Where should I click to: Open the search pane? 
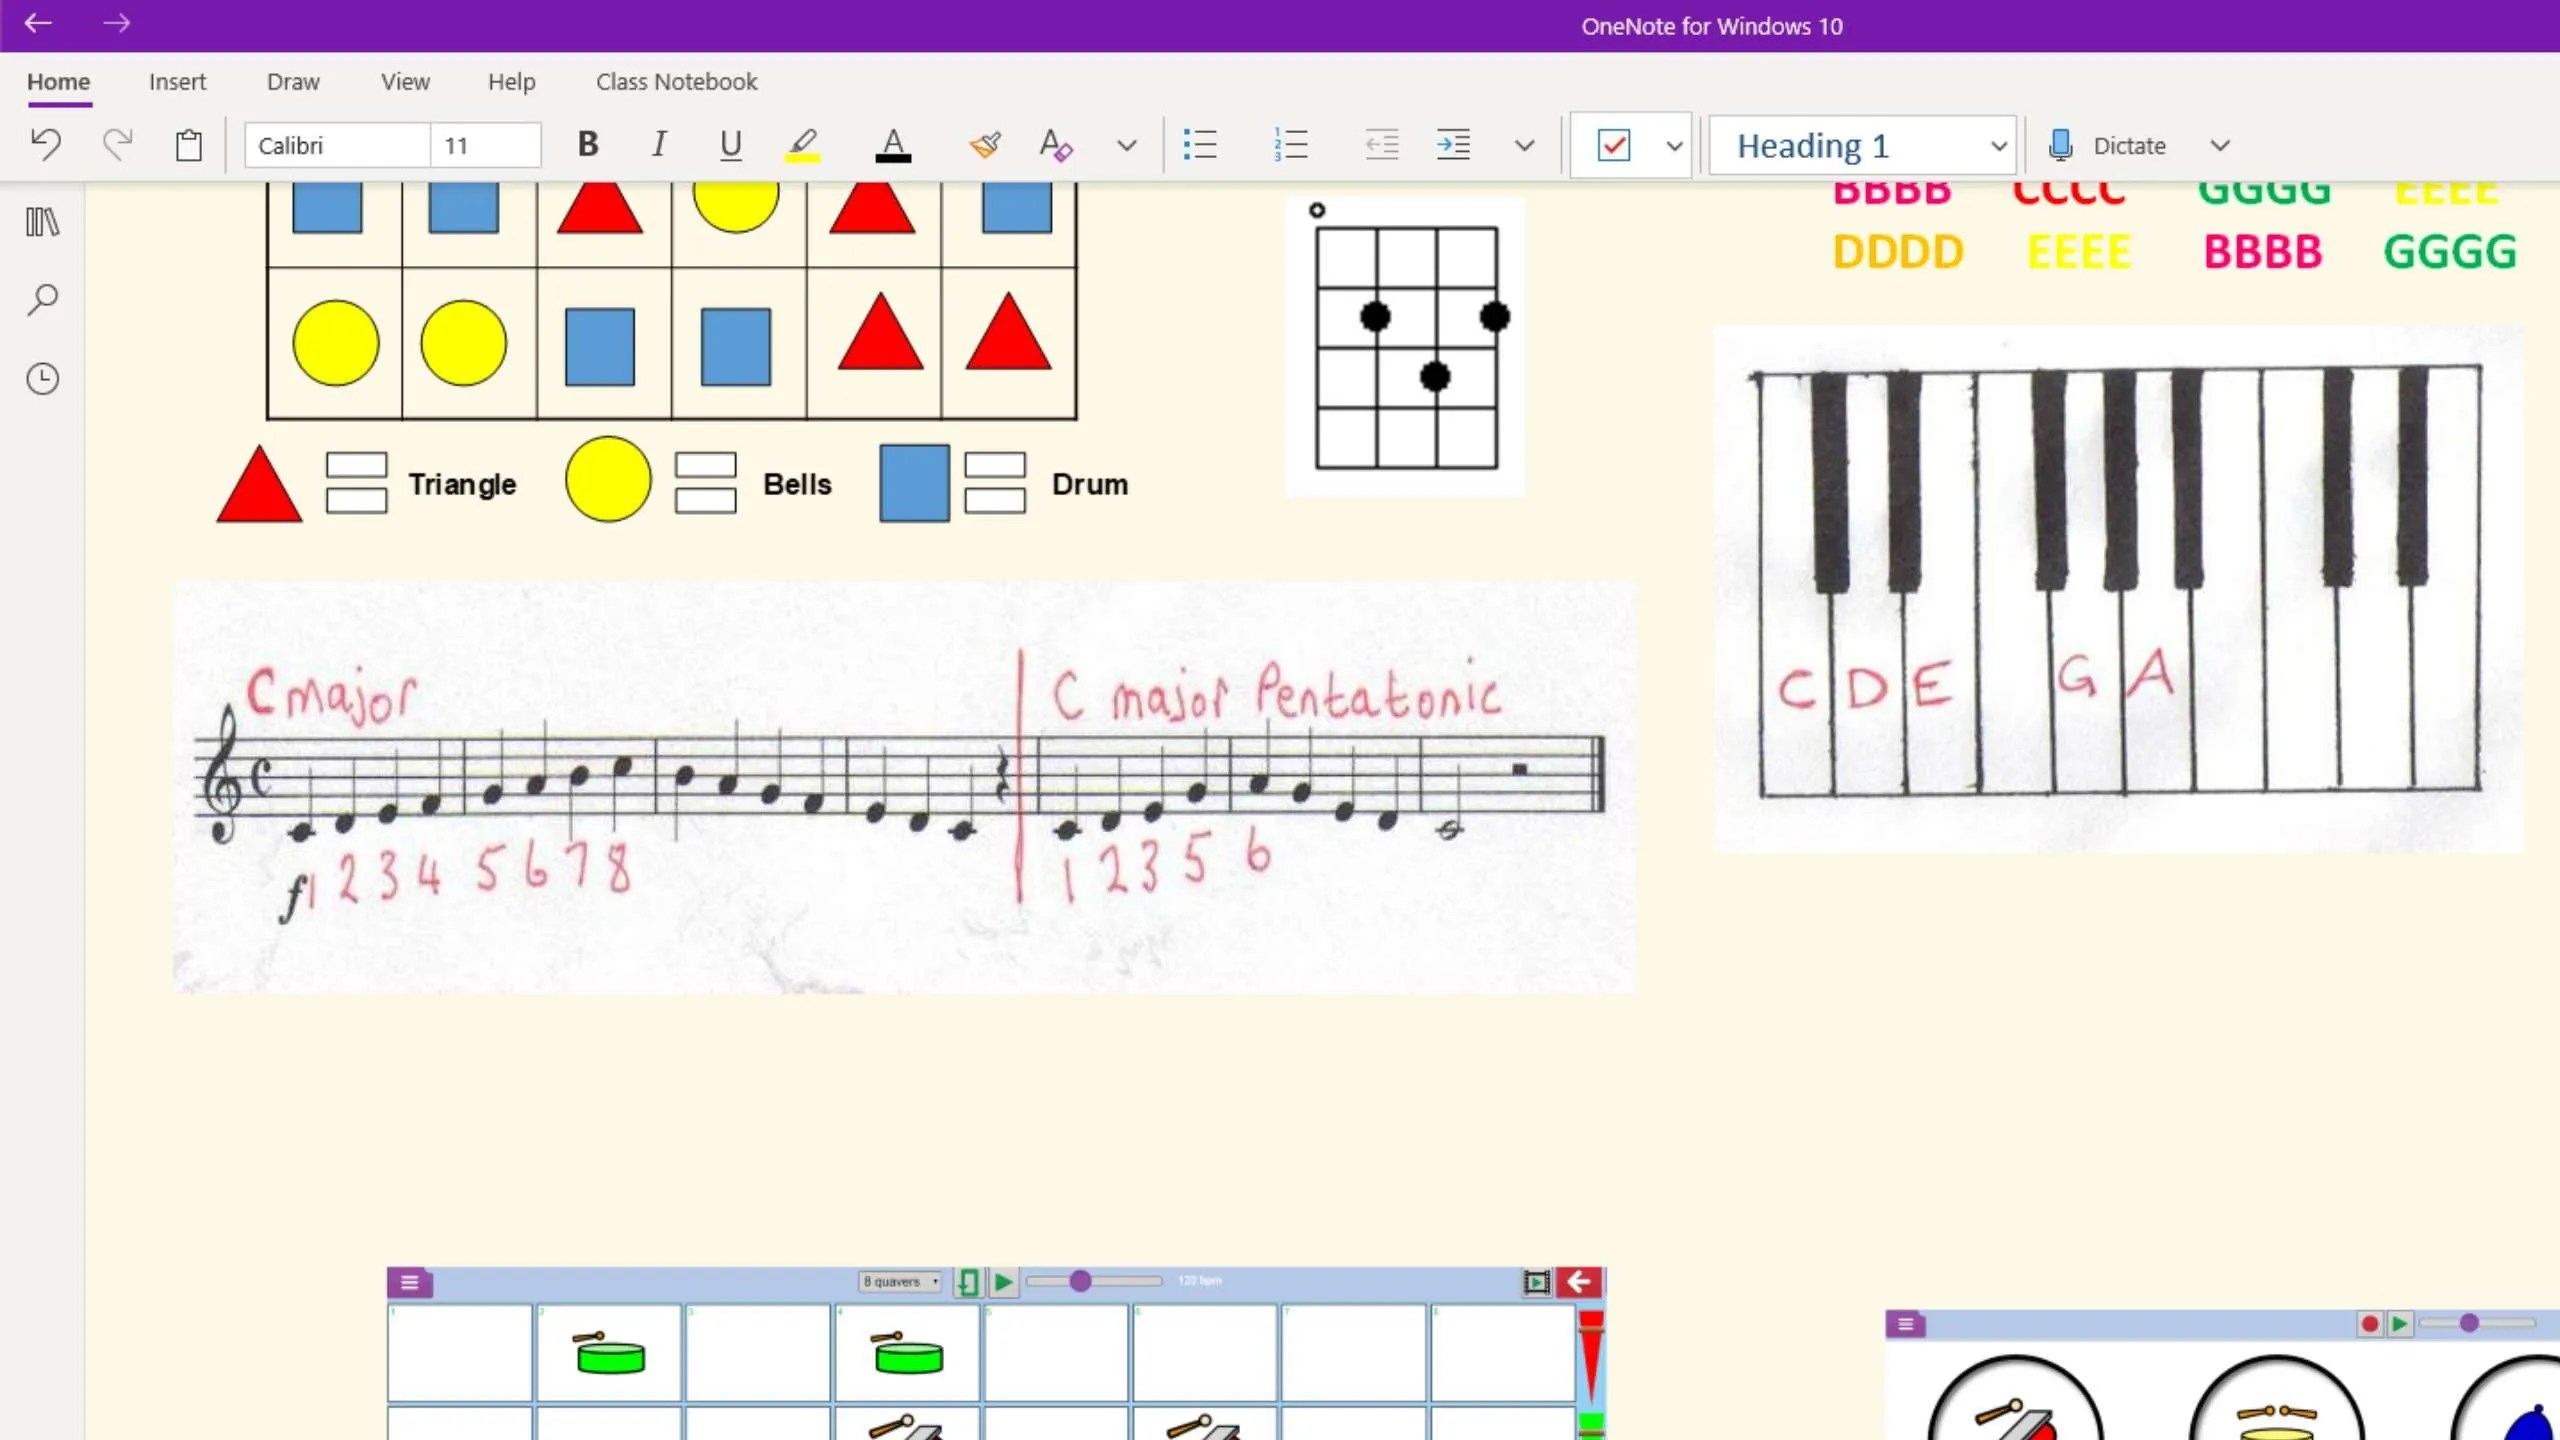[42, 300]
